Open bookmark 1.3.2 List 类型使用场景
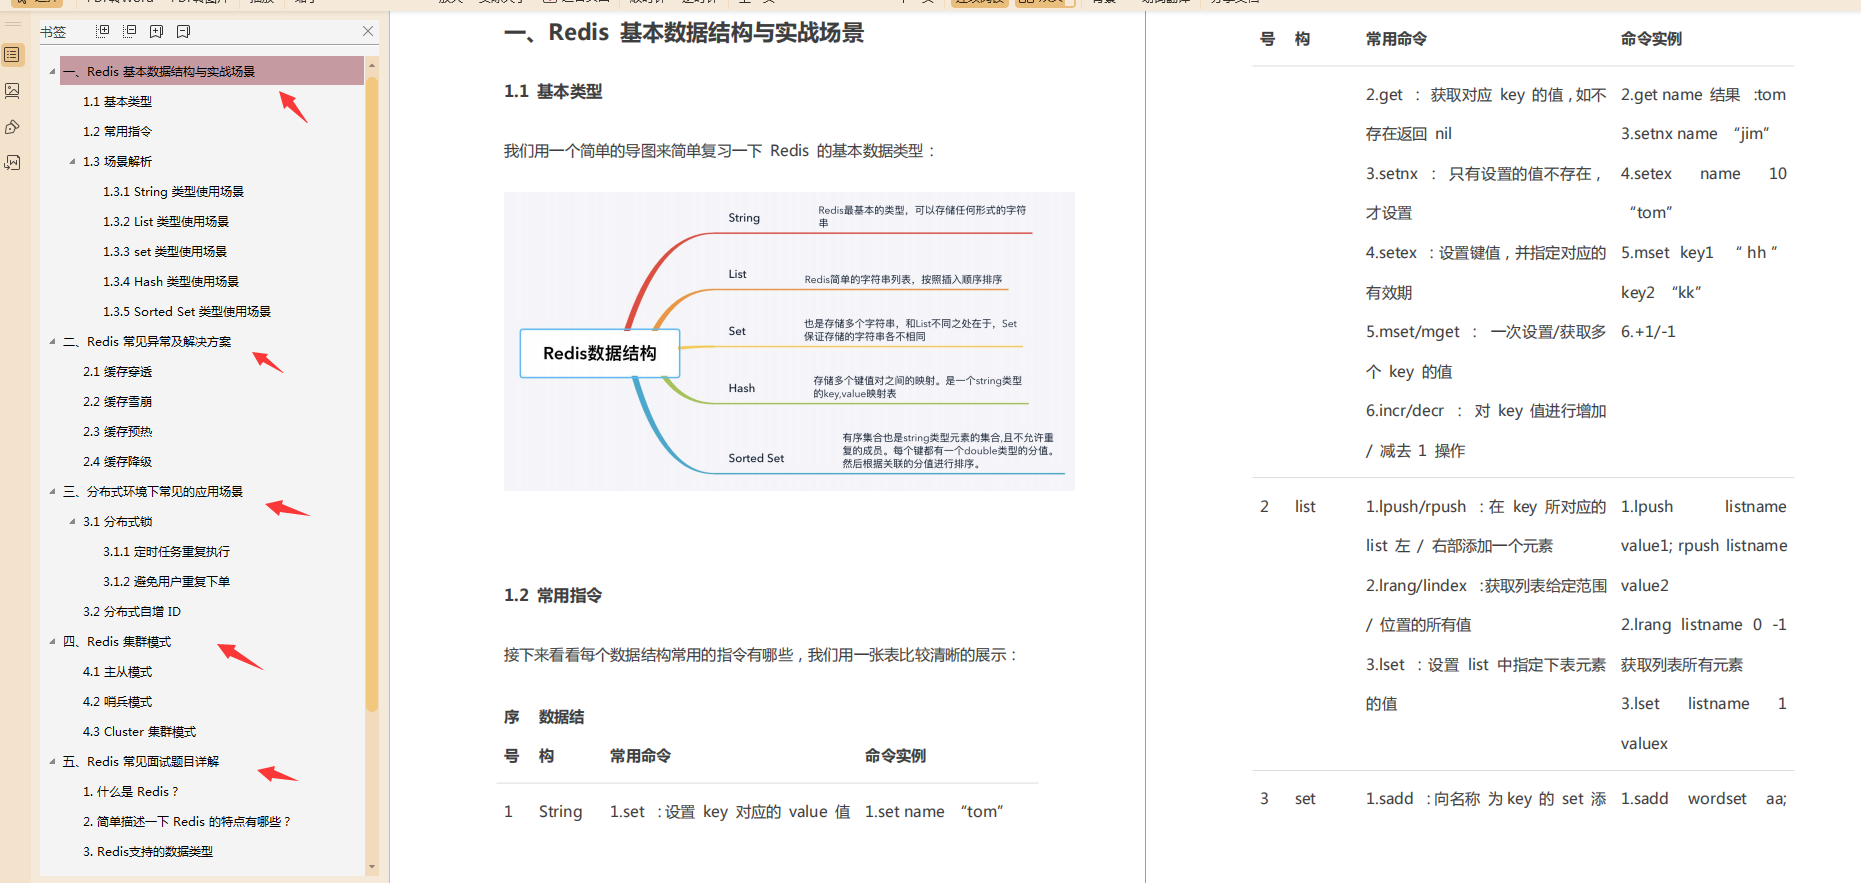 coord(166,222)
